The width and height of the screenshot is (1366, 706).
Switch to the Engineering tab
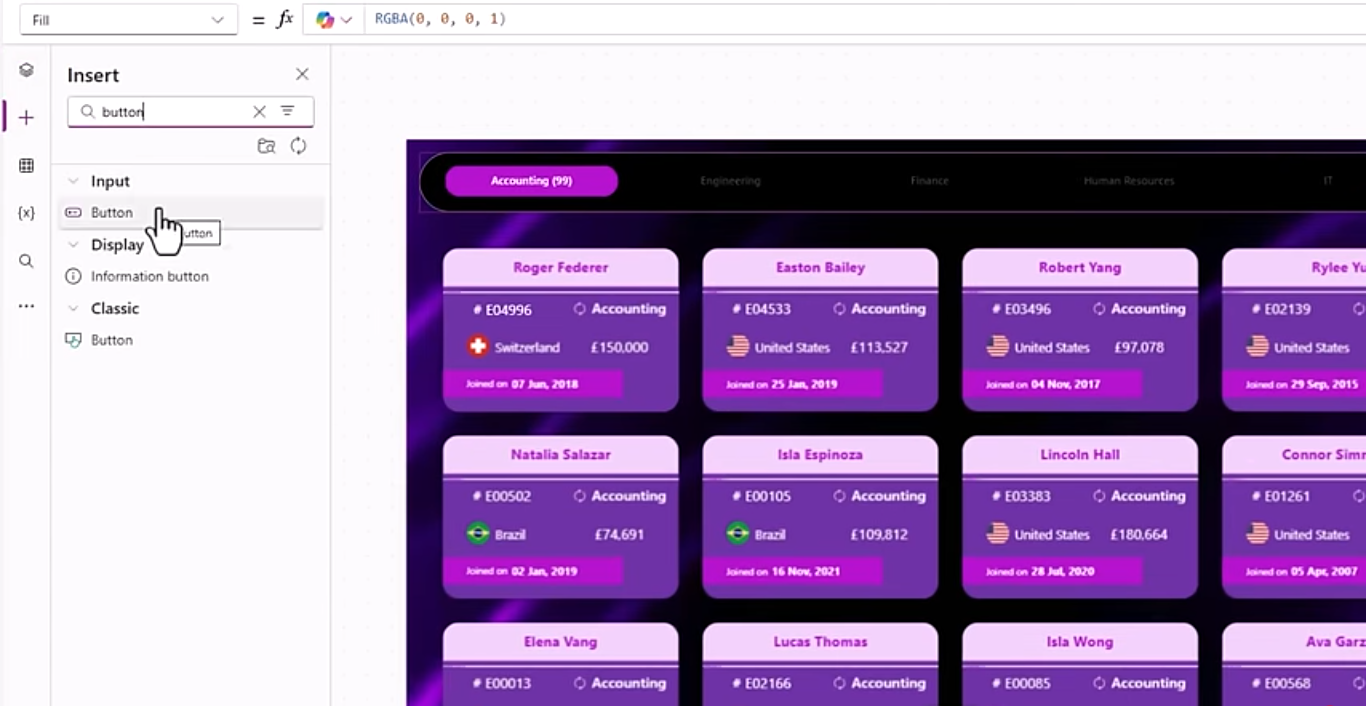point(730,181)
